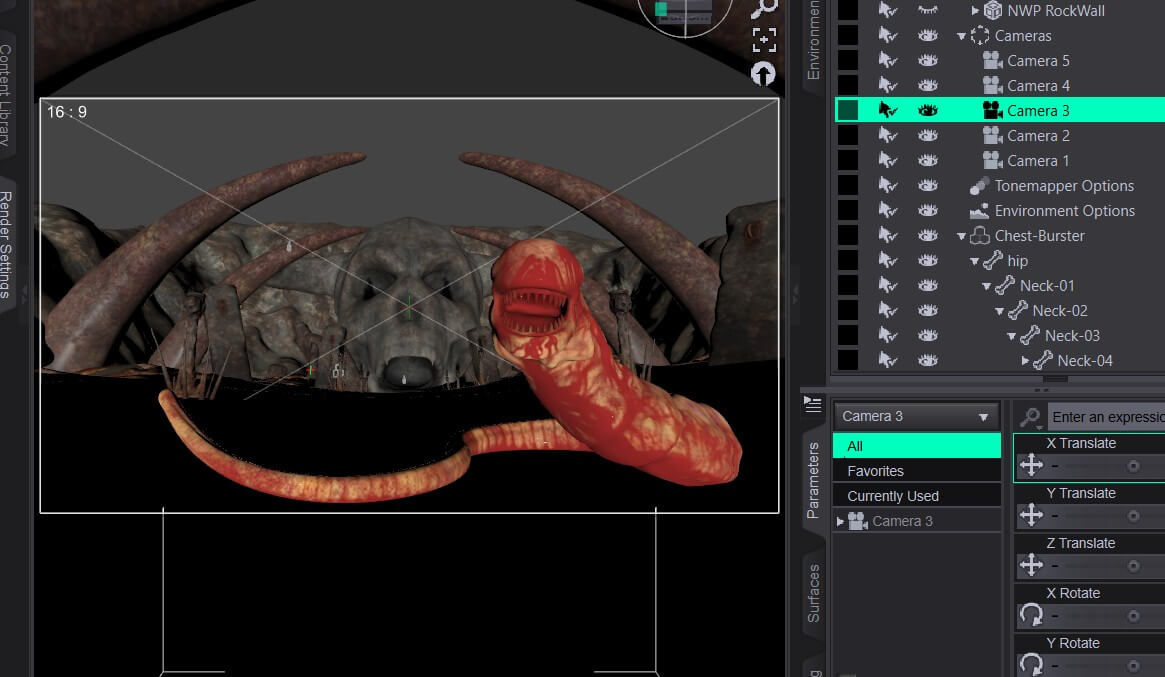Click the X Rotate rotation icon
The image size is (1165, 677).
click(1031, 615)
